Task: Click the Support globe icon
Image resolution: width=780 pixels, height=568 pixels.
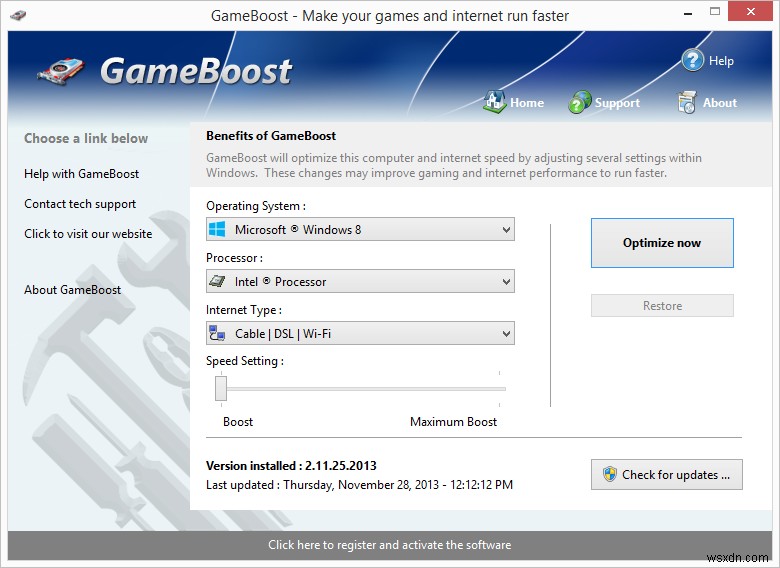Action: coord(580,102)
